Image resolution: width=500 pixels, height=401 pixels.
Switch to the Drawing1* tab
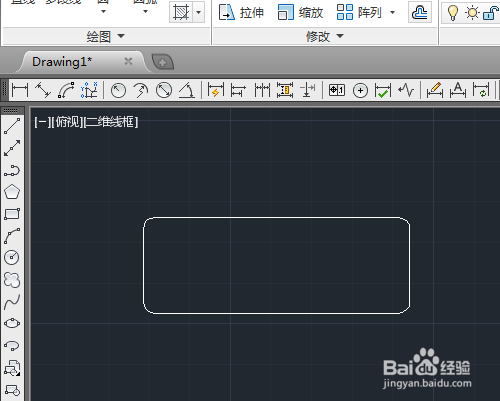tap(62, 62)
